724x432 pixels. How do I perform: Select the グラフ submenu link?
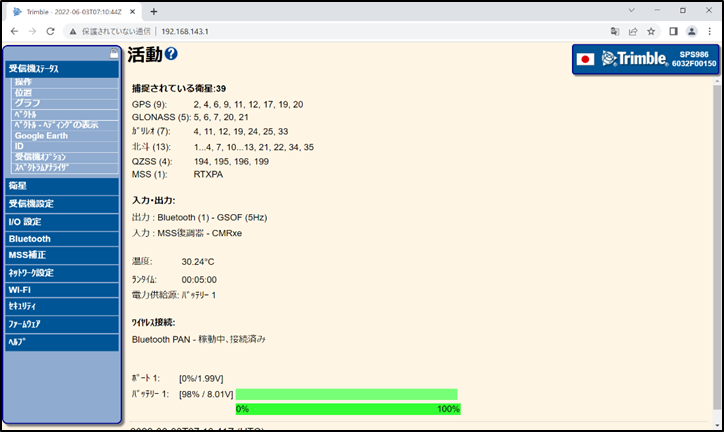[x=28, y=103]
